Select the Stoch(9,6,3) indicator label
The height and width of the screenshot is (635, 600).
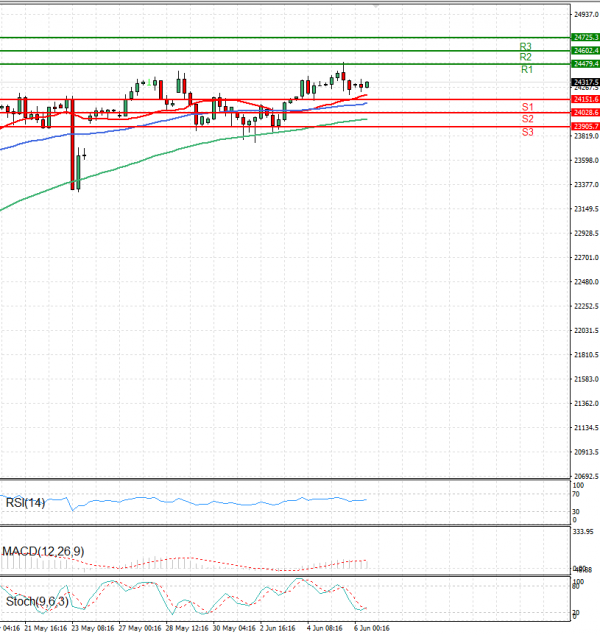click(x=35, y=600)
